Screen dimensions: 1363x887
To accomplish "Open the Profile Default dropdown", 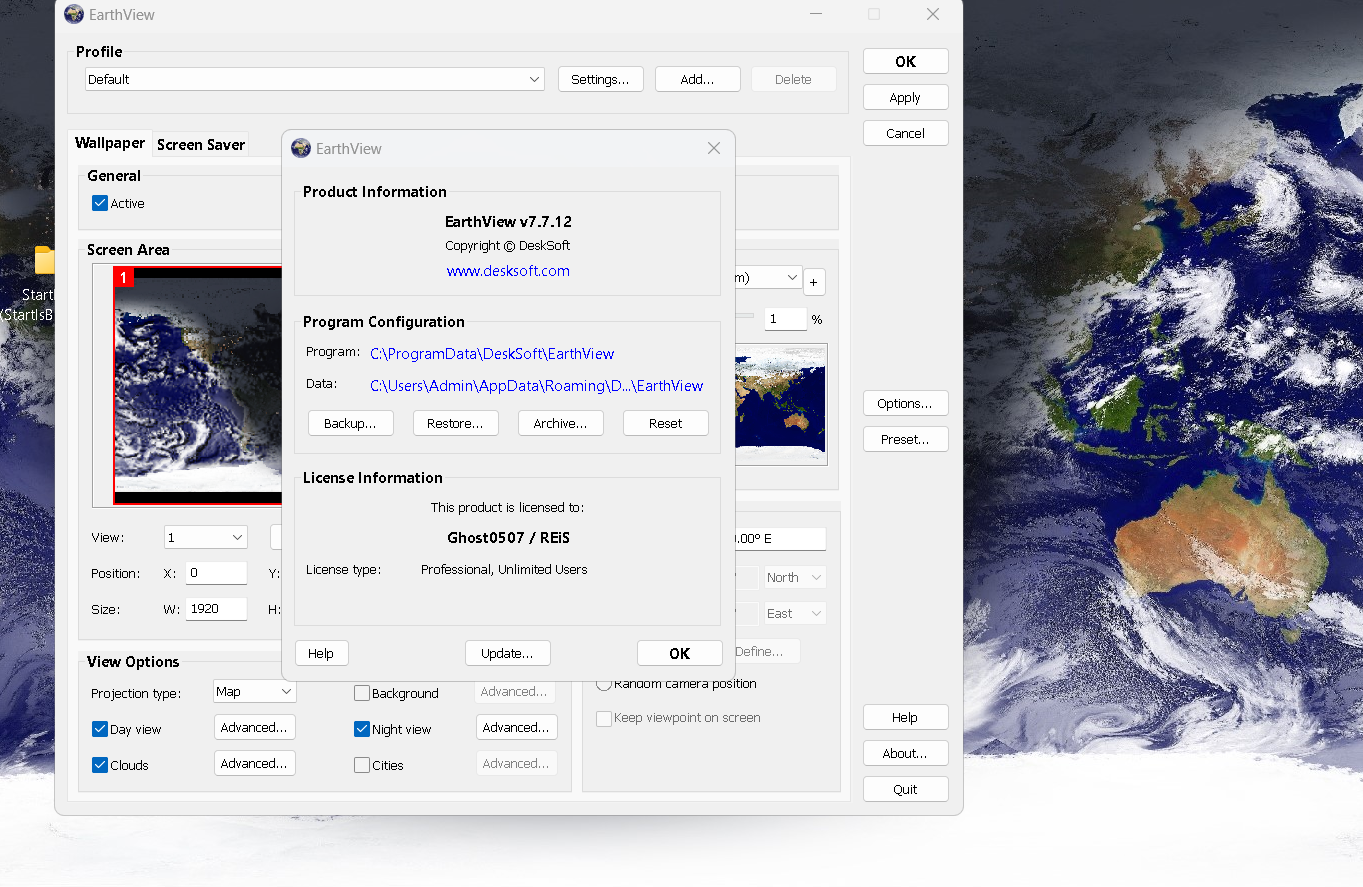I will tap(315, 79).
